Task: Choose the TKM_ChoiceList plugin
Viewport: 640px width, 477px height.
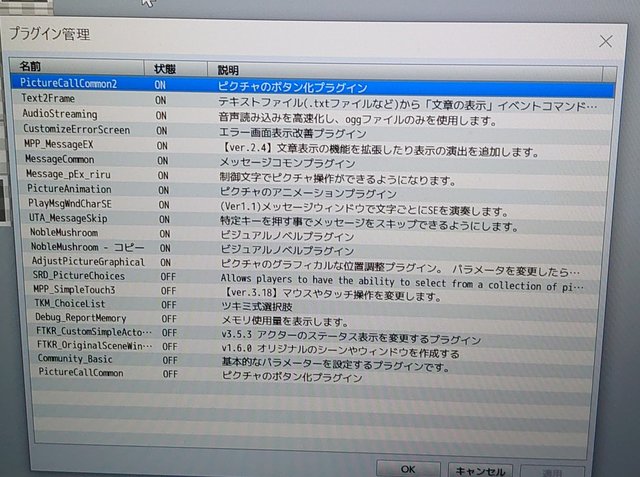Action: [x=313, y=305]
